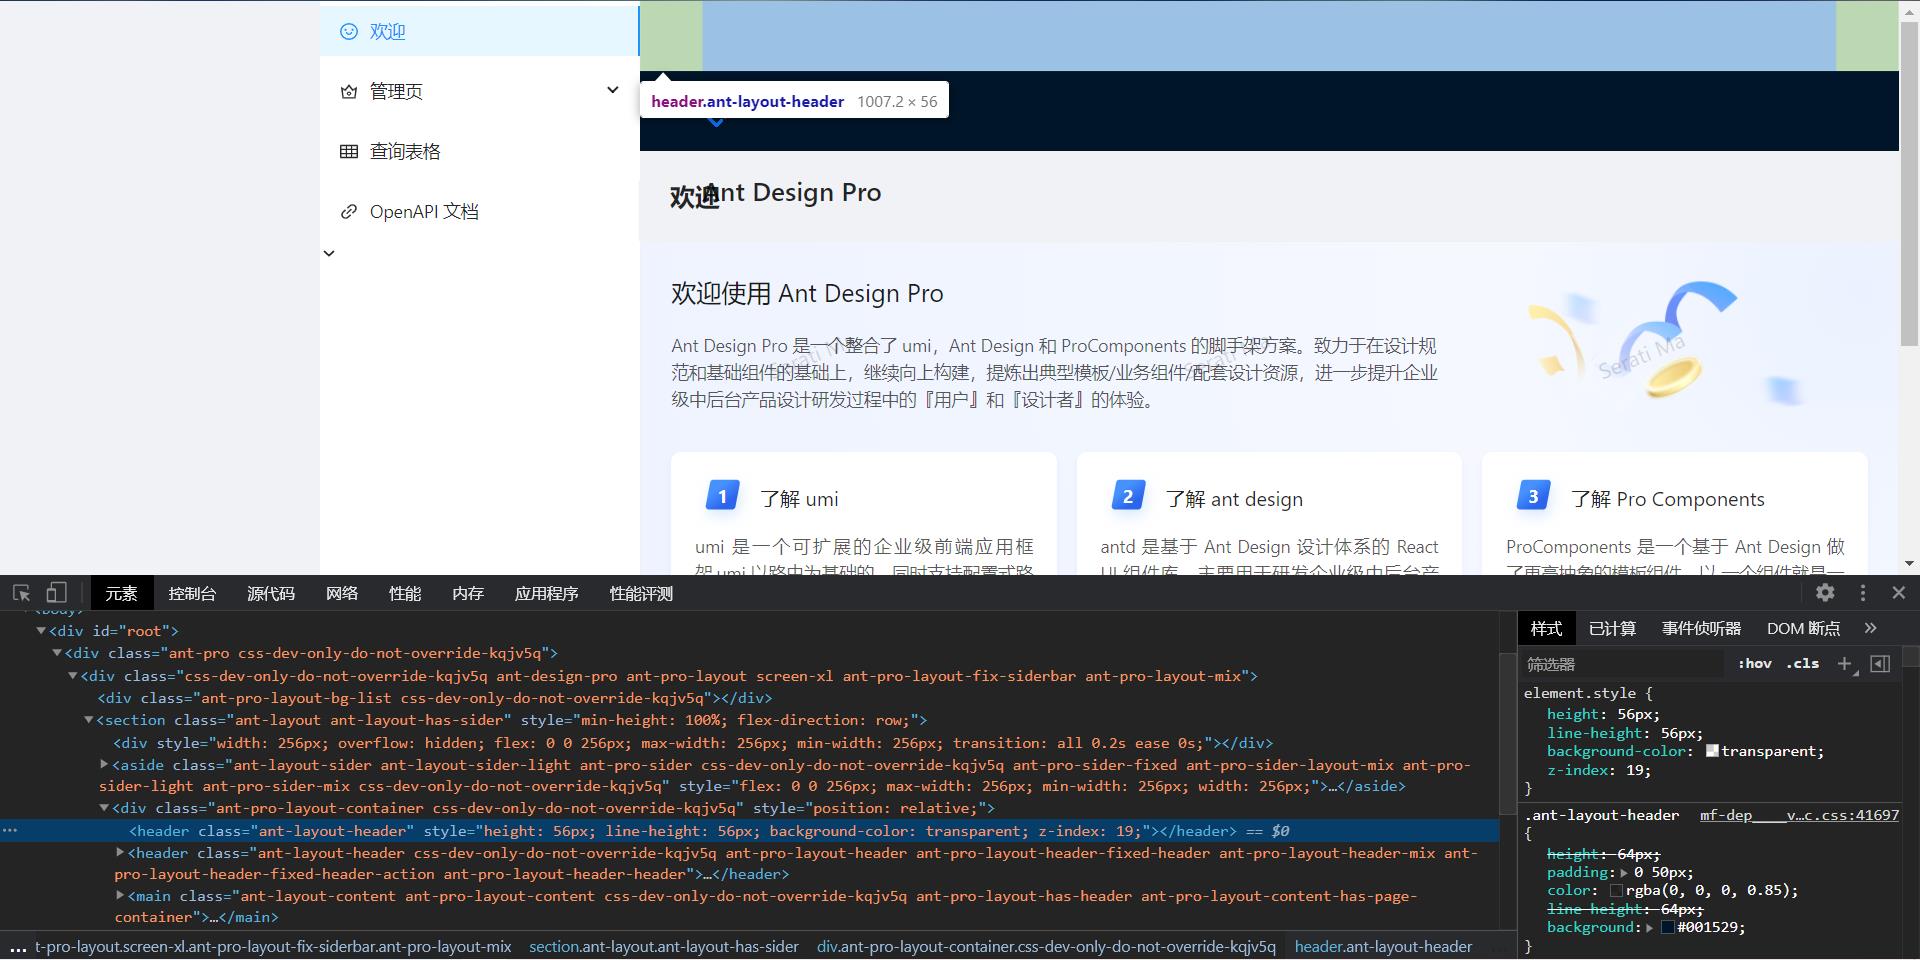Select the inspect element picker tool
The width and height of the screenshot is (1920, 960).
[21, 592]
